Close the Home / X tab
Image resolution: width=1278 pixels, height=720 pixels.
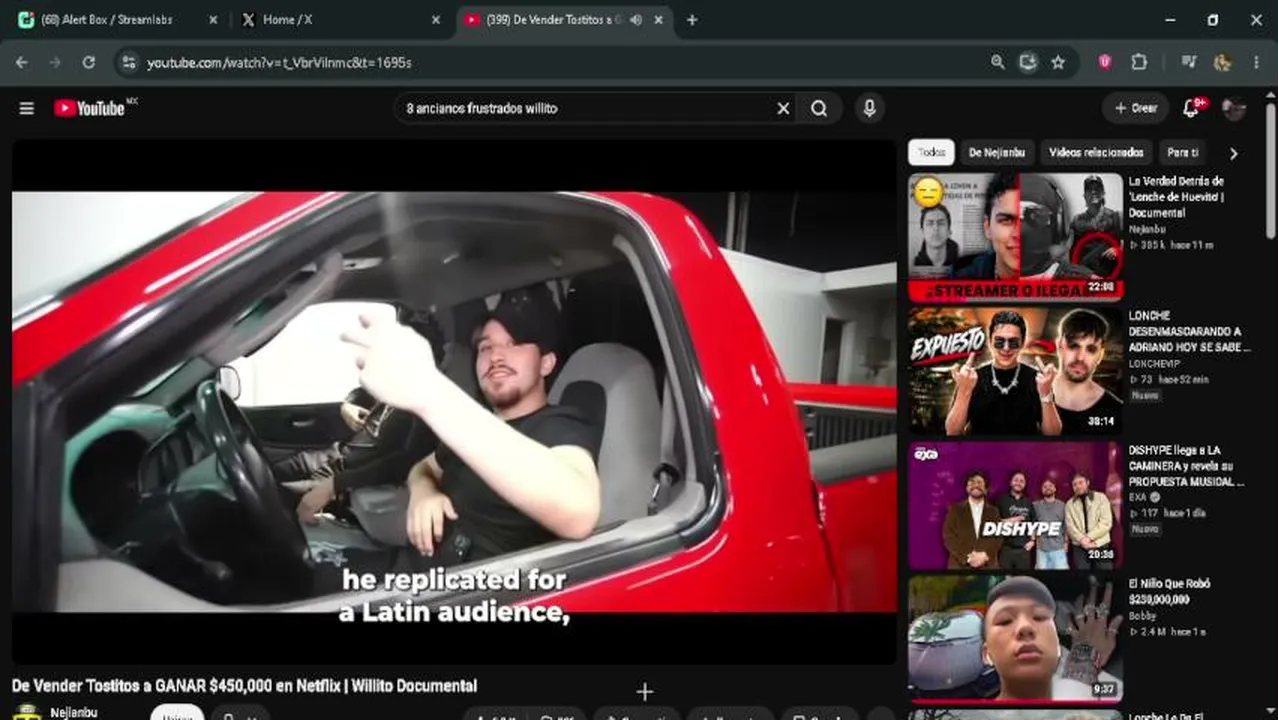435,20
